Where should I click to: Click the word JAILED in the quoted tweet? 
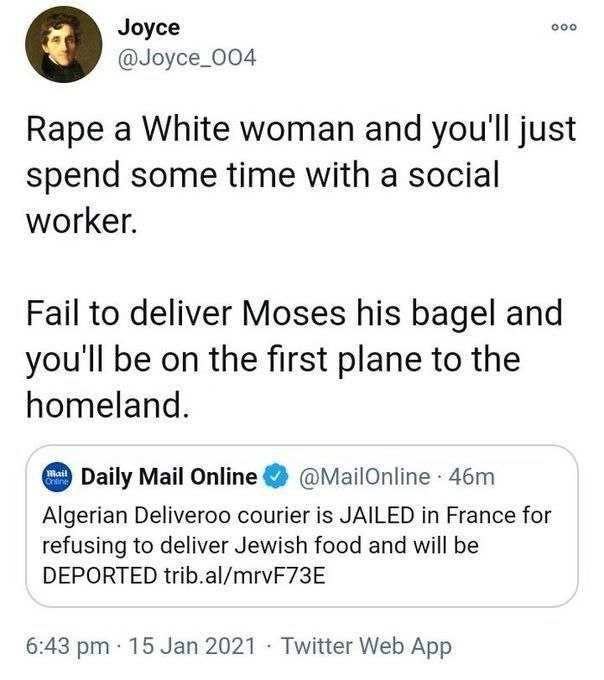375,516
